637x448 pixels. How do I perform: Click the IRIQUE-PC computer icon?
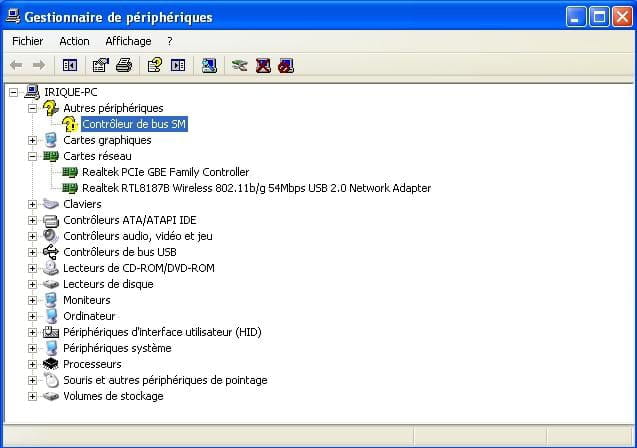click(32, 92)
